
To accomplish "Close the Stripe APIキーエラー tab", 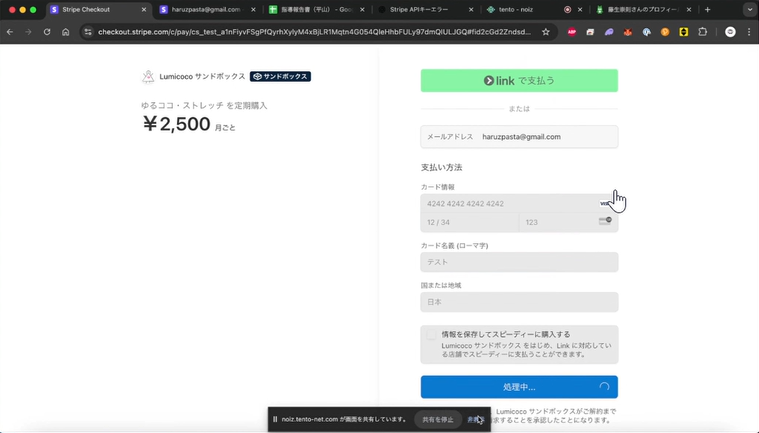I will [471, 10].
